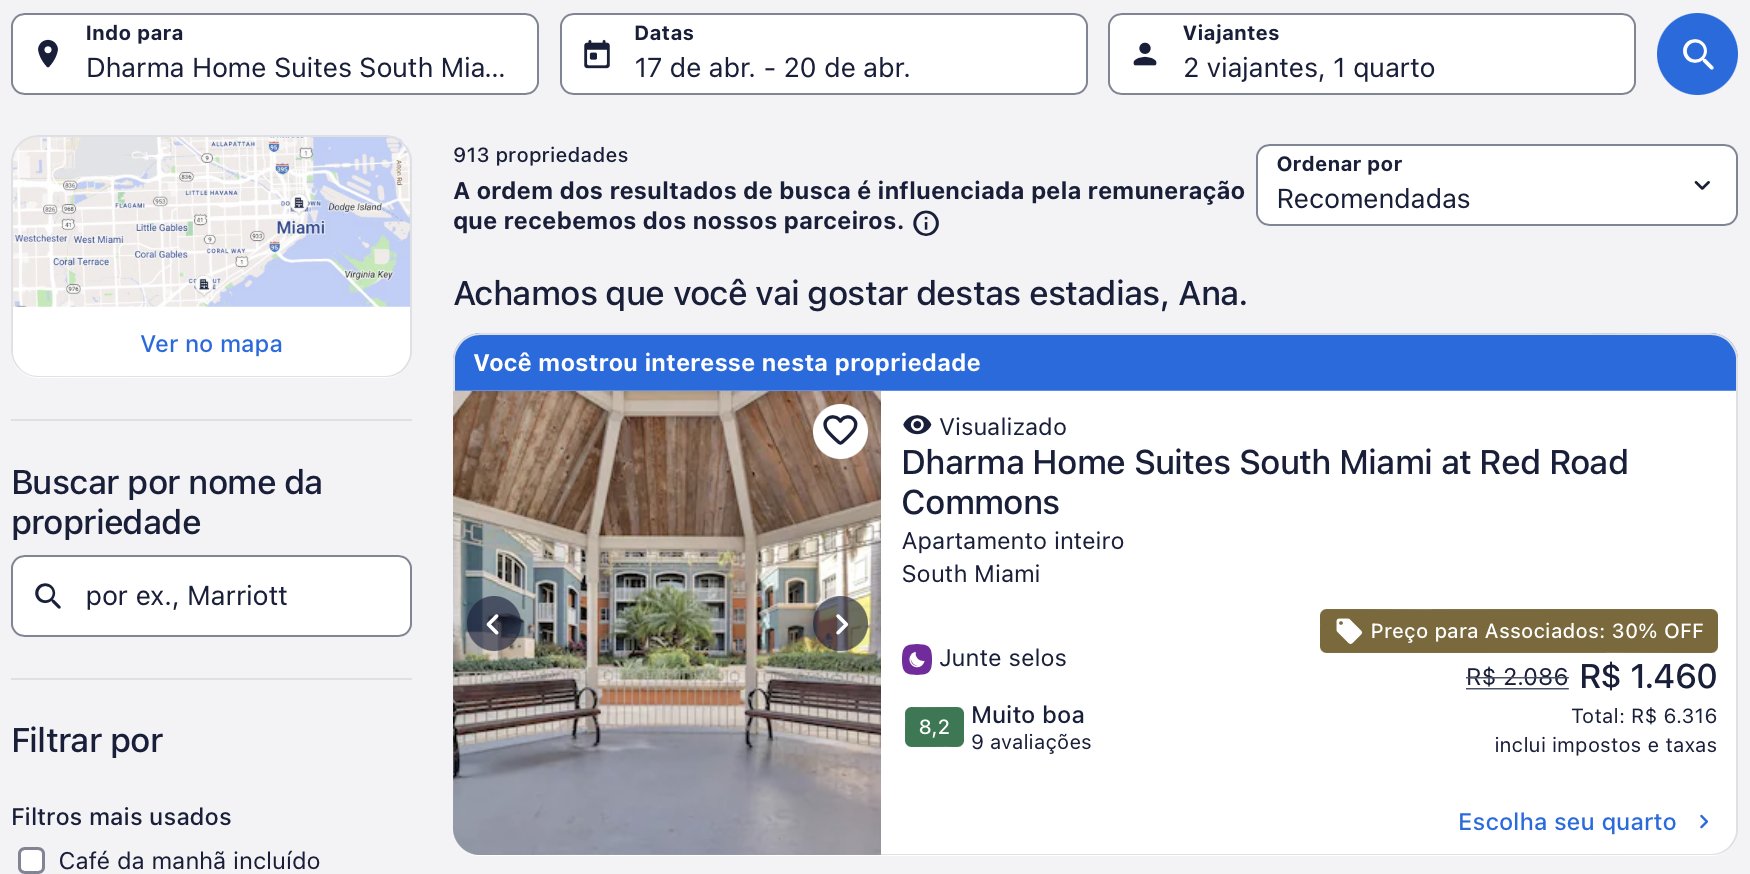
Task: Open the Datas 17 de abr. picker
Action: coord(823,54)
